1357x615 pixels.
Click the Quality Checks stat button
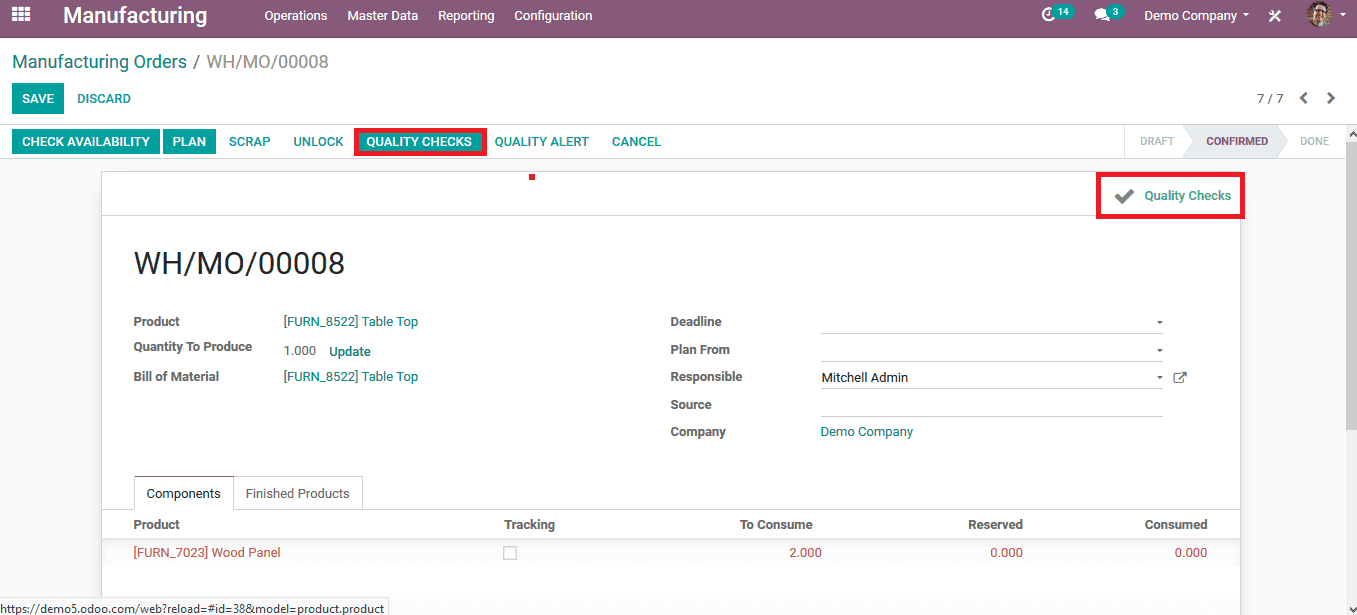point(1170,196)
